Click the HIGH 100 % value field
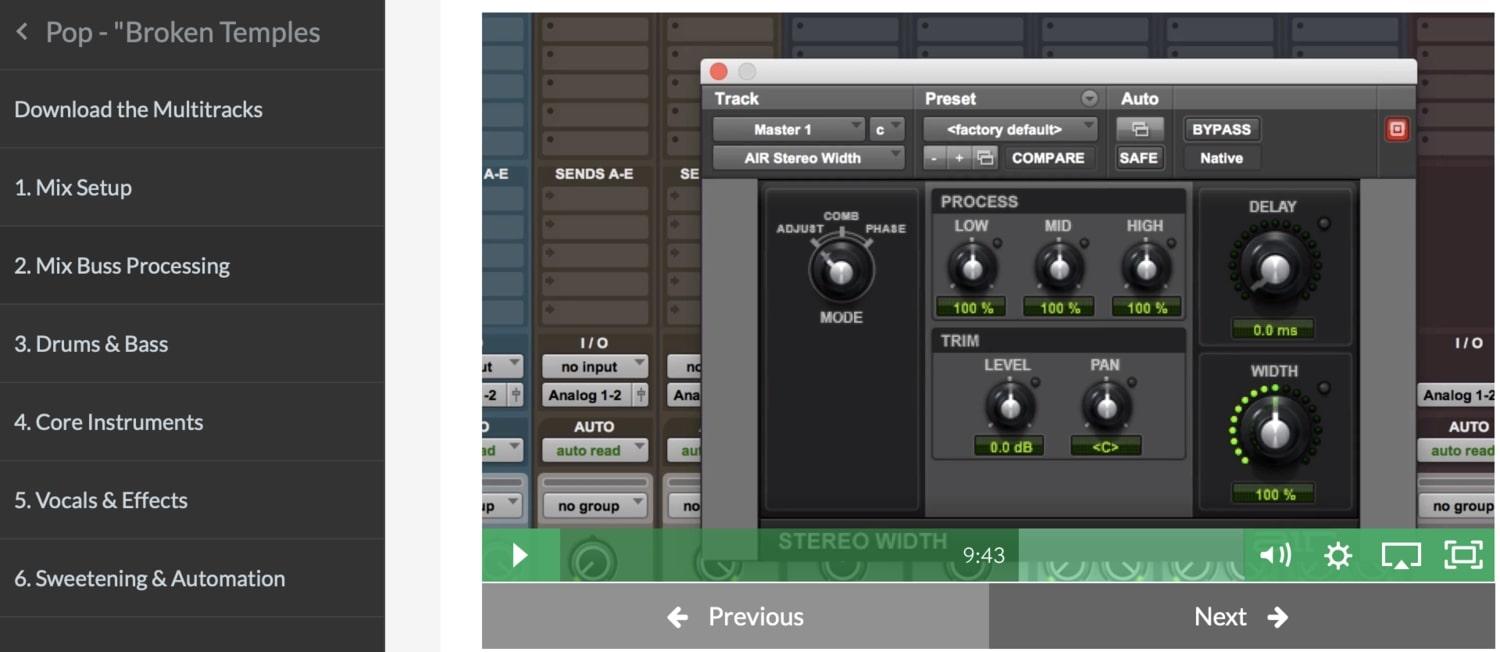 coord(1145,308)
